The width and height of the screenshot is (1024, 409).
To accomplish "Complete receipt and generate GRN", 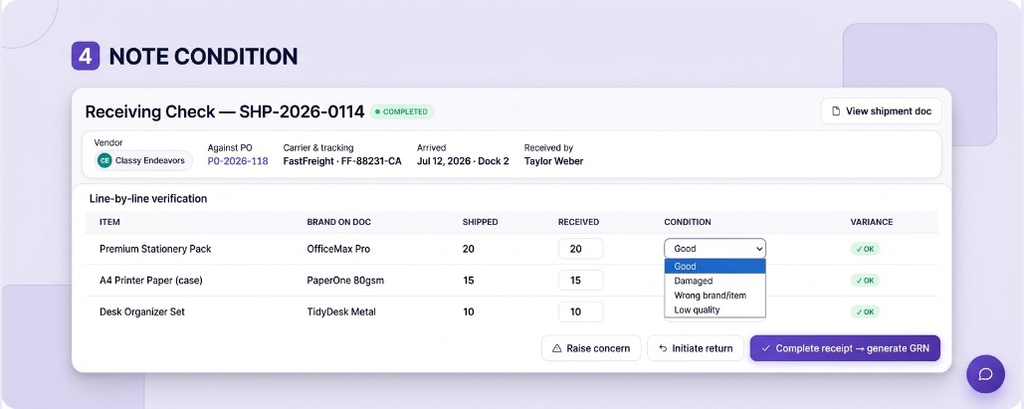I will (844, 348).
